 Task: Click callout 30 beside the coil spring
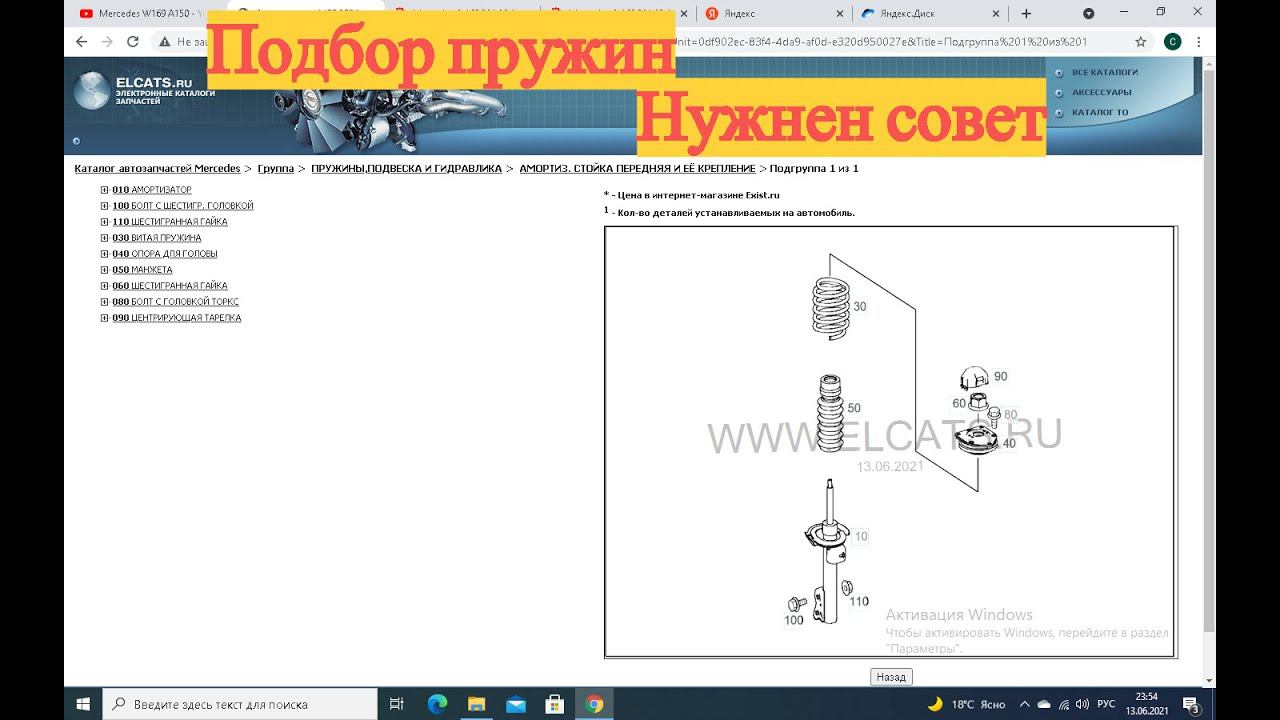(860, 307)
